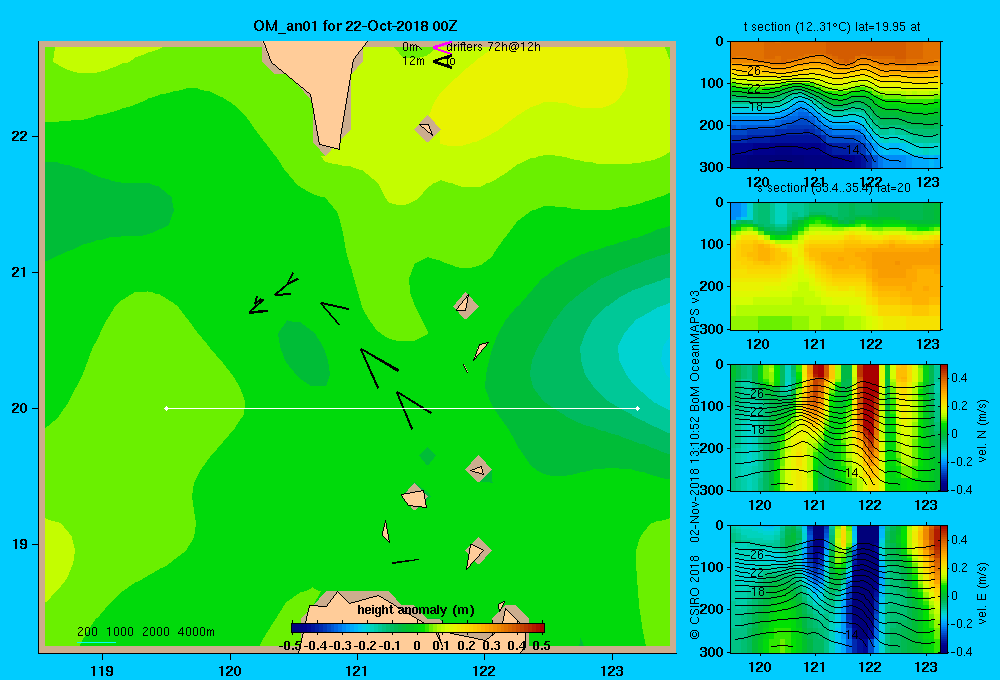The height and width of the screenshot is (680, 1000).
Task: Click the "BoM OceanMAPS v3" vertical text
Action: 695,351
